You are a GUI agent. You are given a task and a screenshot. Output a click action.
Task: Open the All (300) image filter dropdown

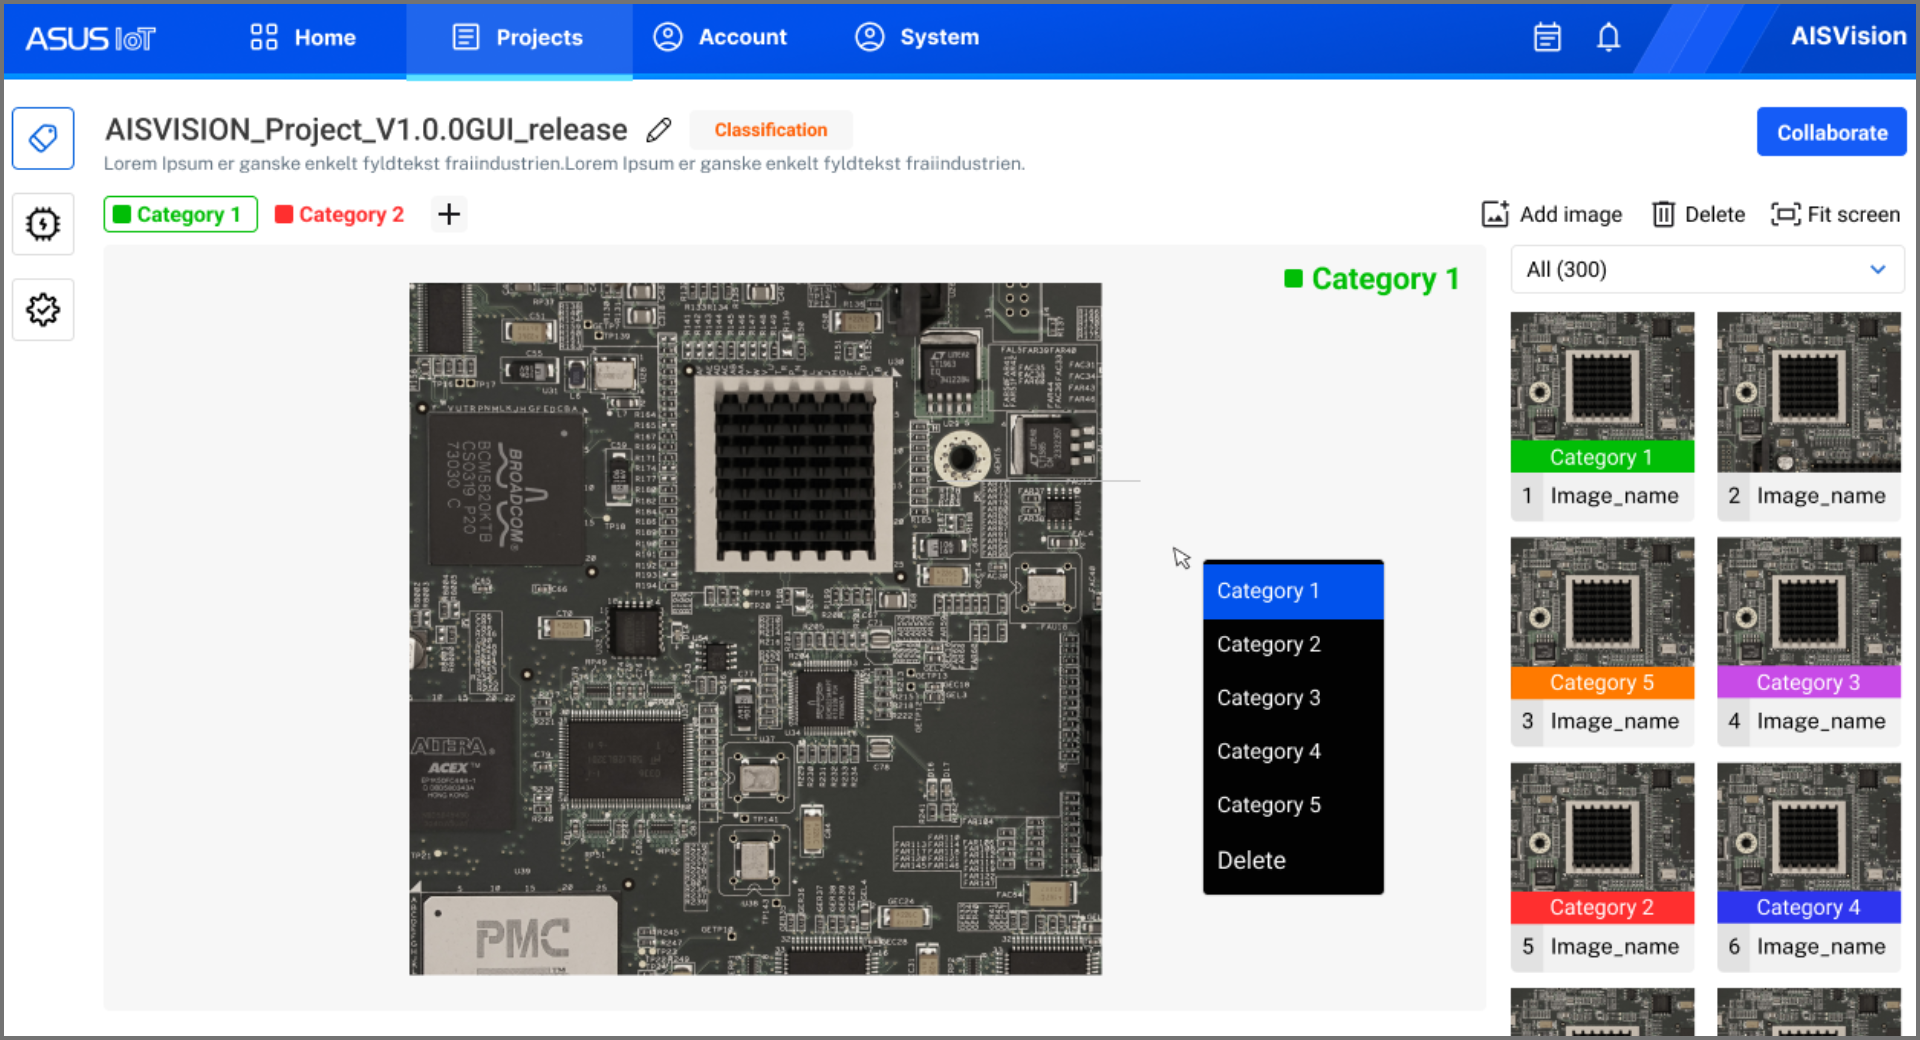(1707, 269)
